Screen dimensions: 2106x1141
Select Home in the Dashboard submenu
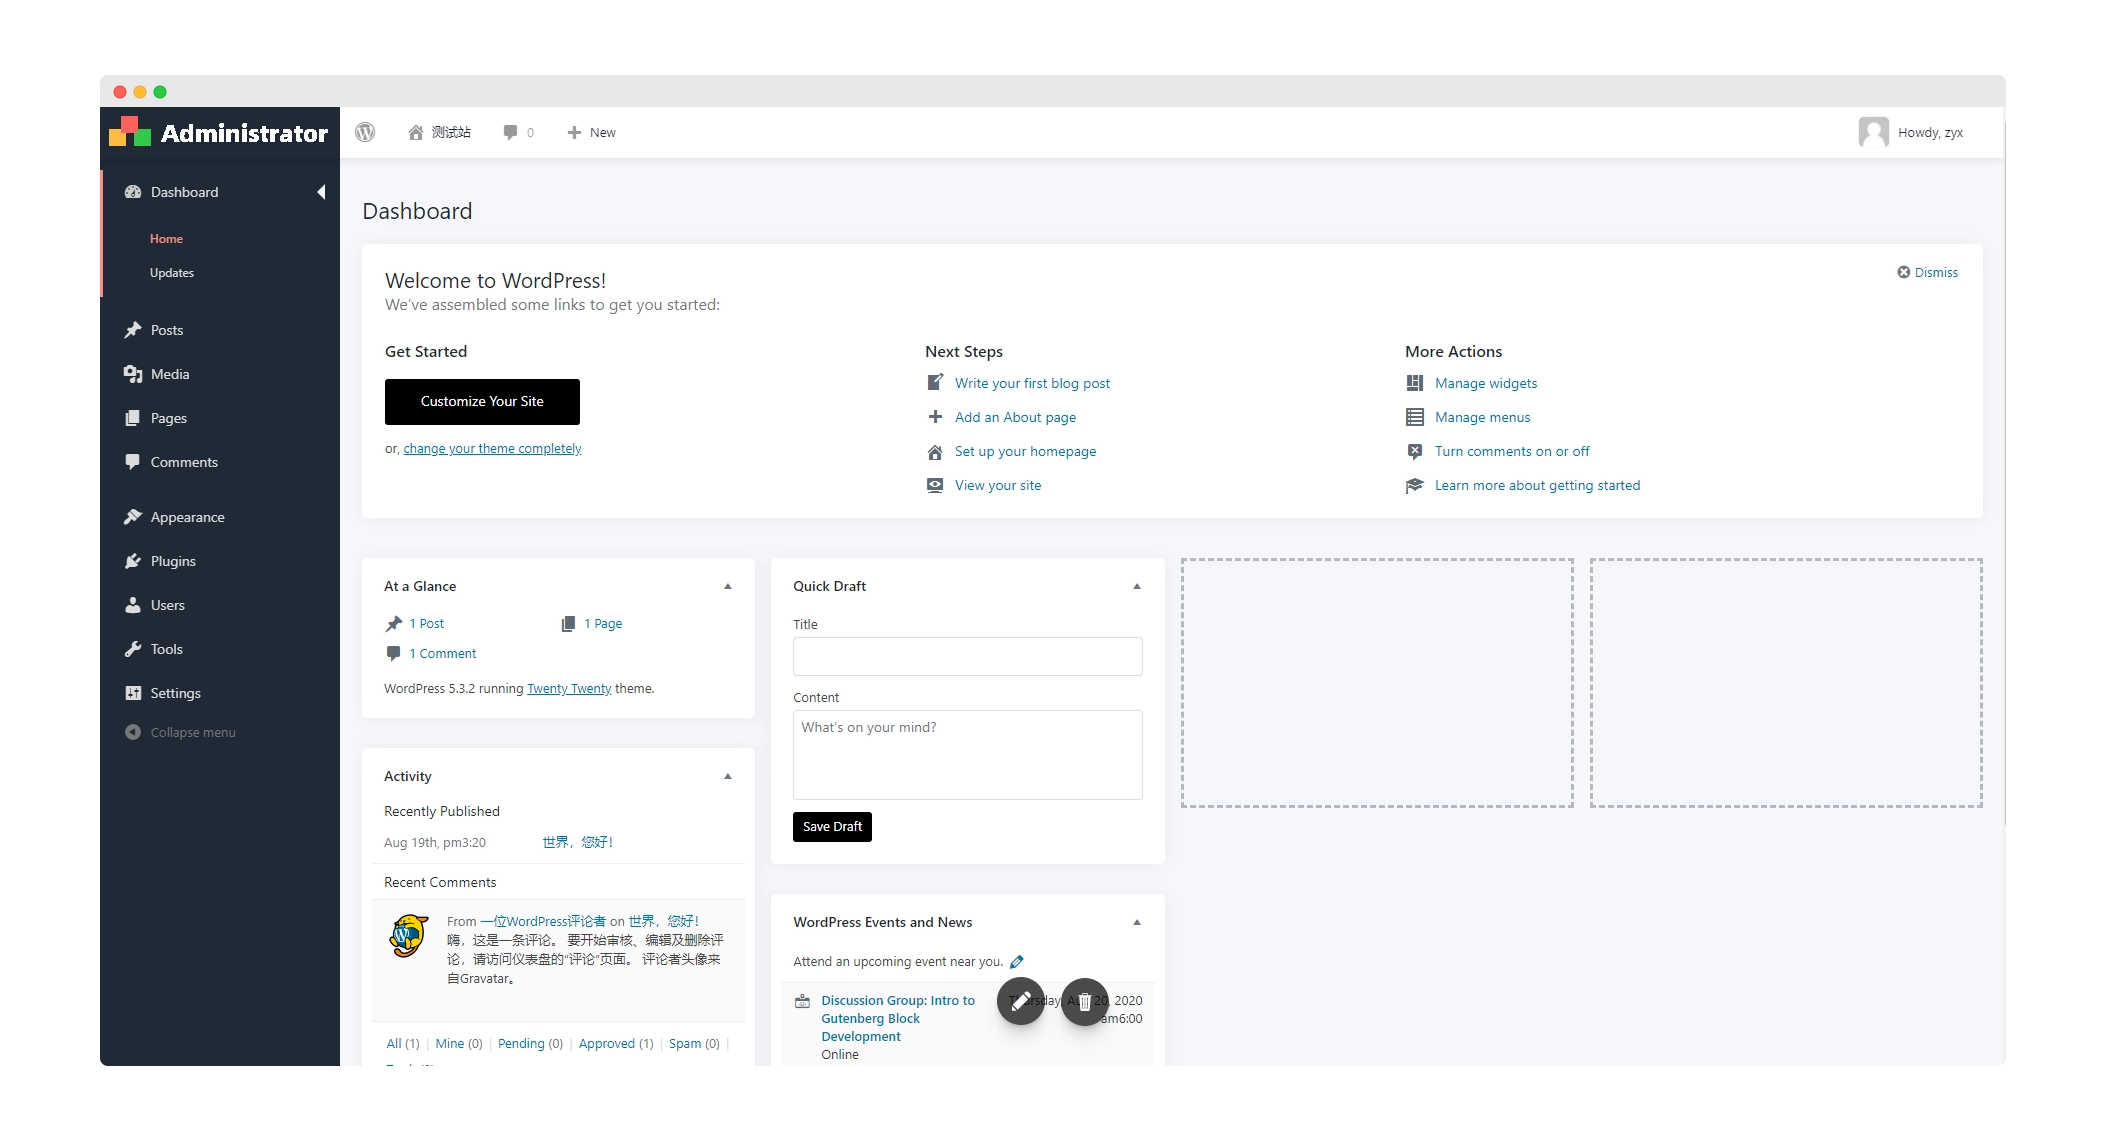(166, 239)
